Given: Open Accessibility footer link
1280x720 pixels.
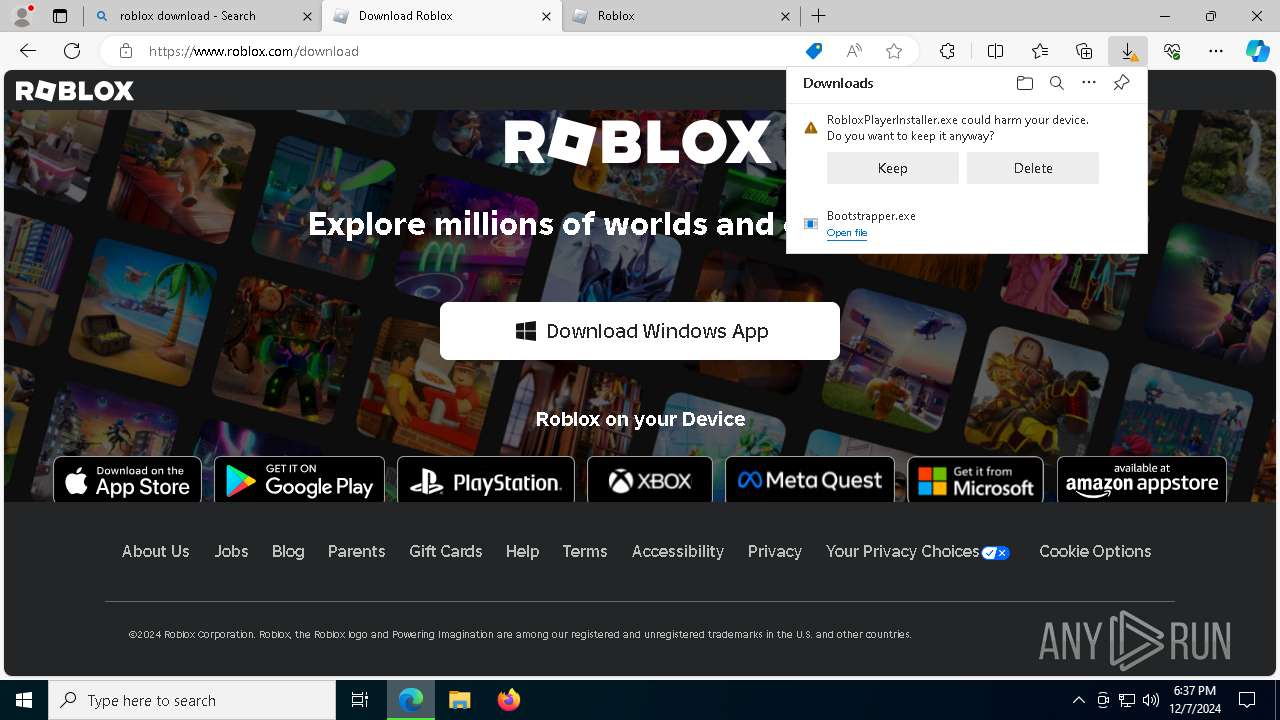Looking at the screenshot, I should pos(677,551).
